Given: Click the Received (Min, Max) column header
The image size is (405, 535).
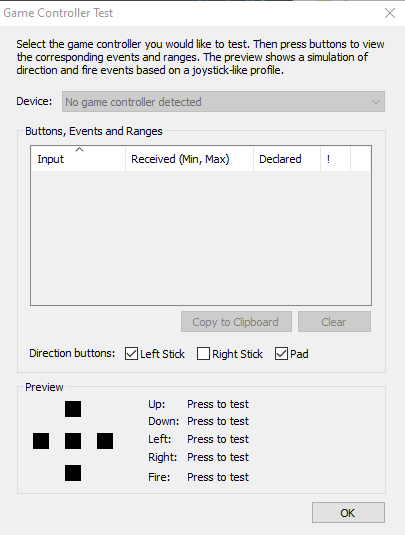Looking at the screenshot, I should (x=189, y=159).
